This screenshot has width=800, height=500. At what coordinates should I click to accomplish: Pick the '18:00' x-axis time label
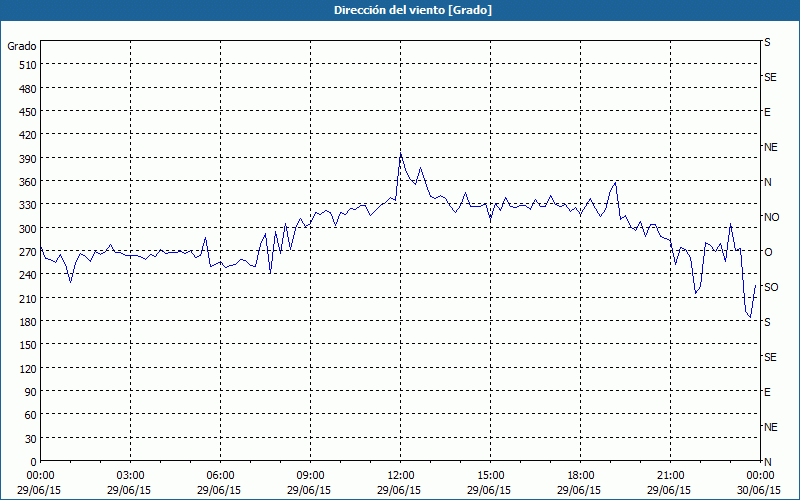pyautogui.click(x=580, y=476)
